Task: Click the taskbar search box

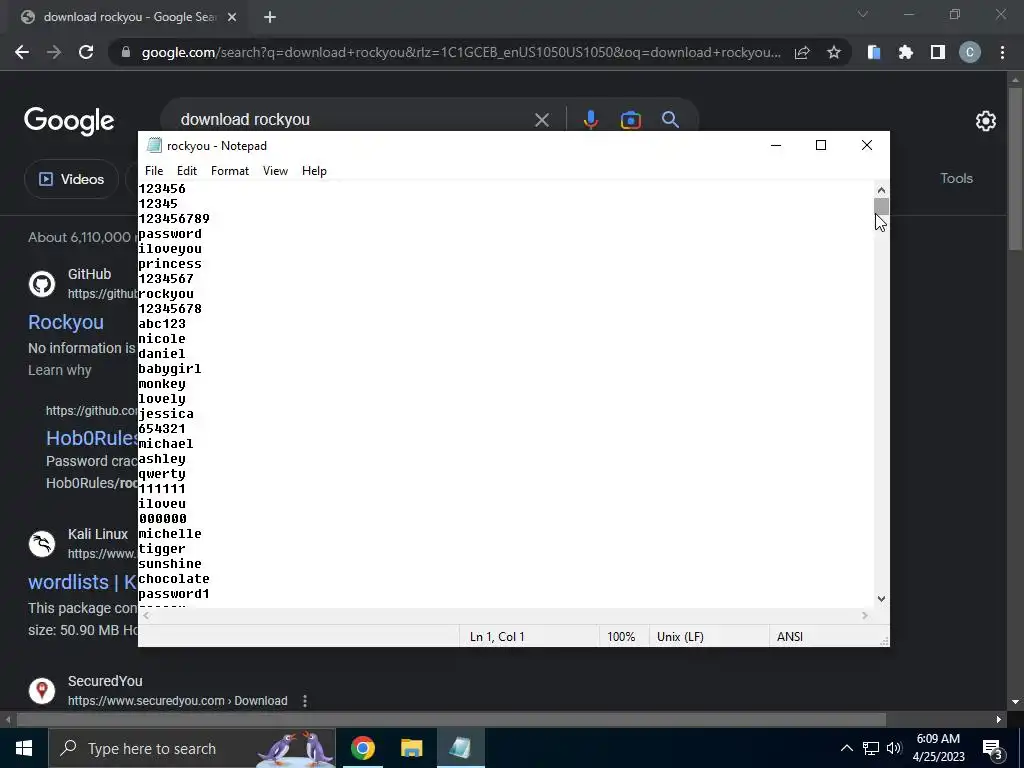Action: tap(193, 748)
